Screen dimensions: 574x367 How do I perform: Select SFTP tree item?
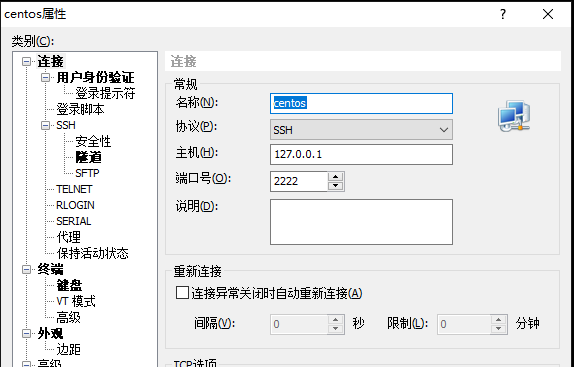(87, 173)
